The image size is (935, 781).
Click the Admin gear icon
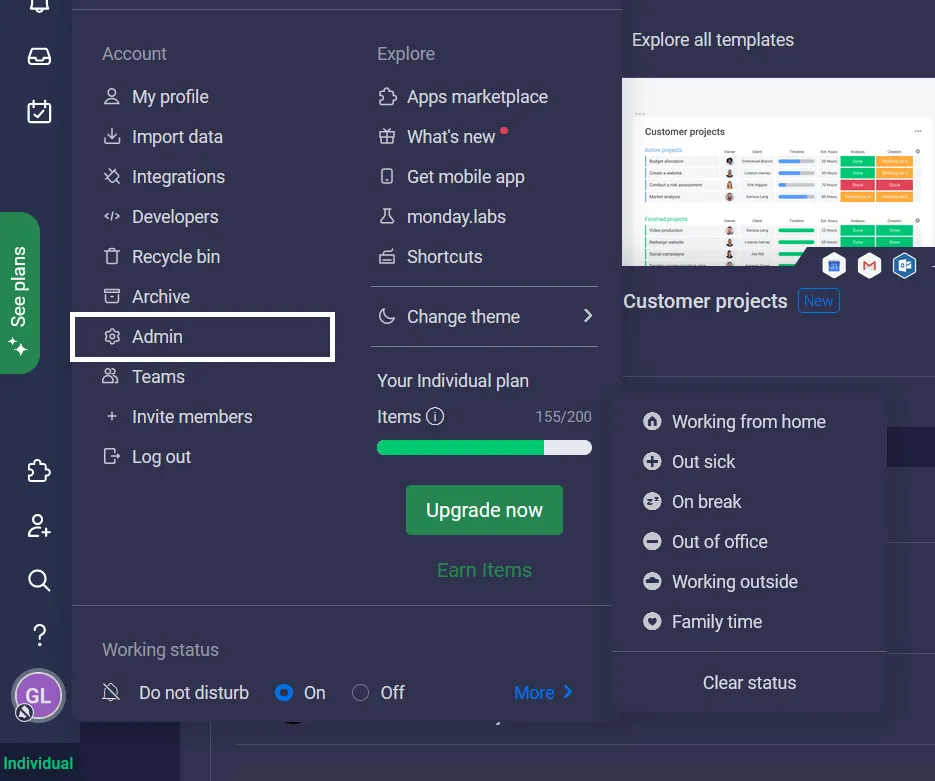coord(112,336)
